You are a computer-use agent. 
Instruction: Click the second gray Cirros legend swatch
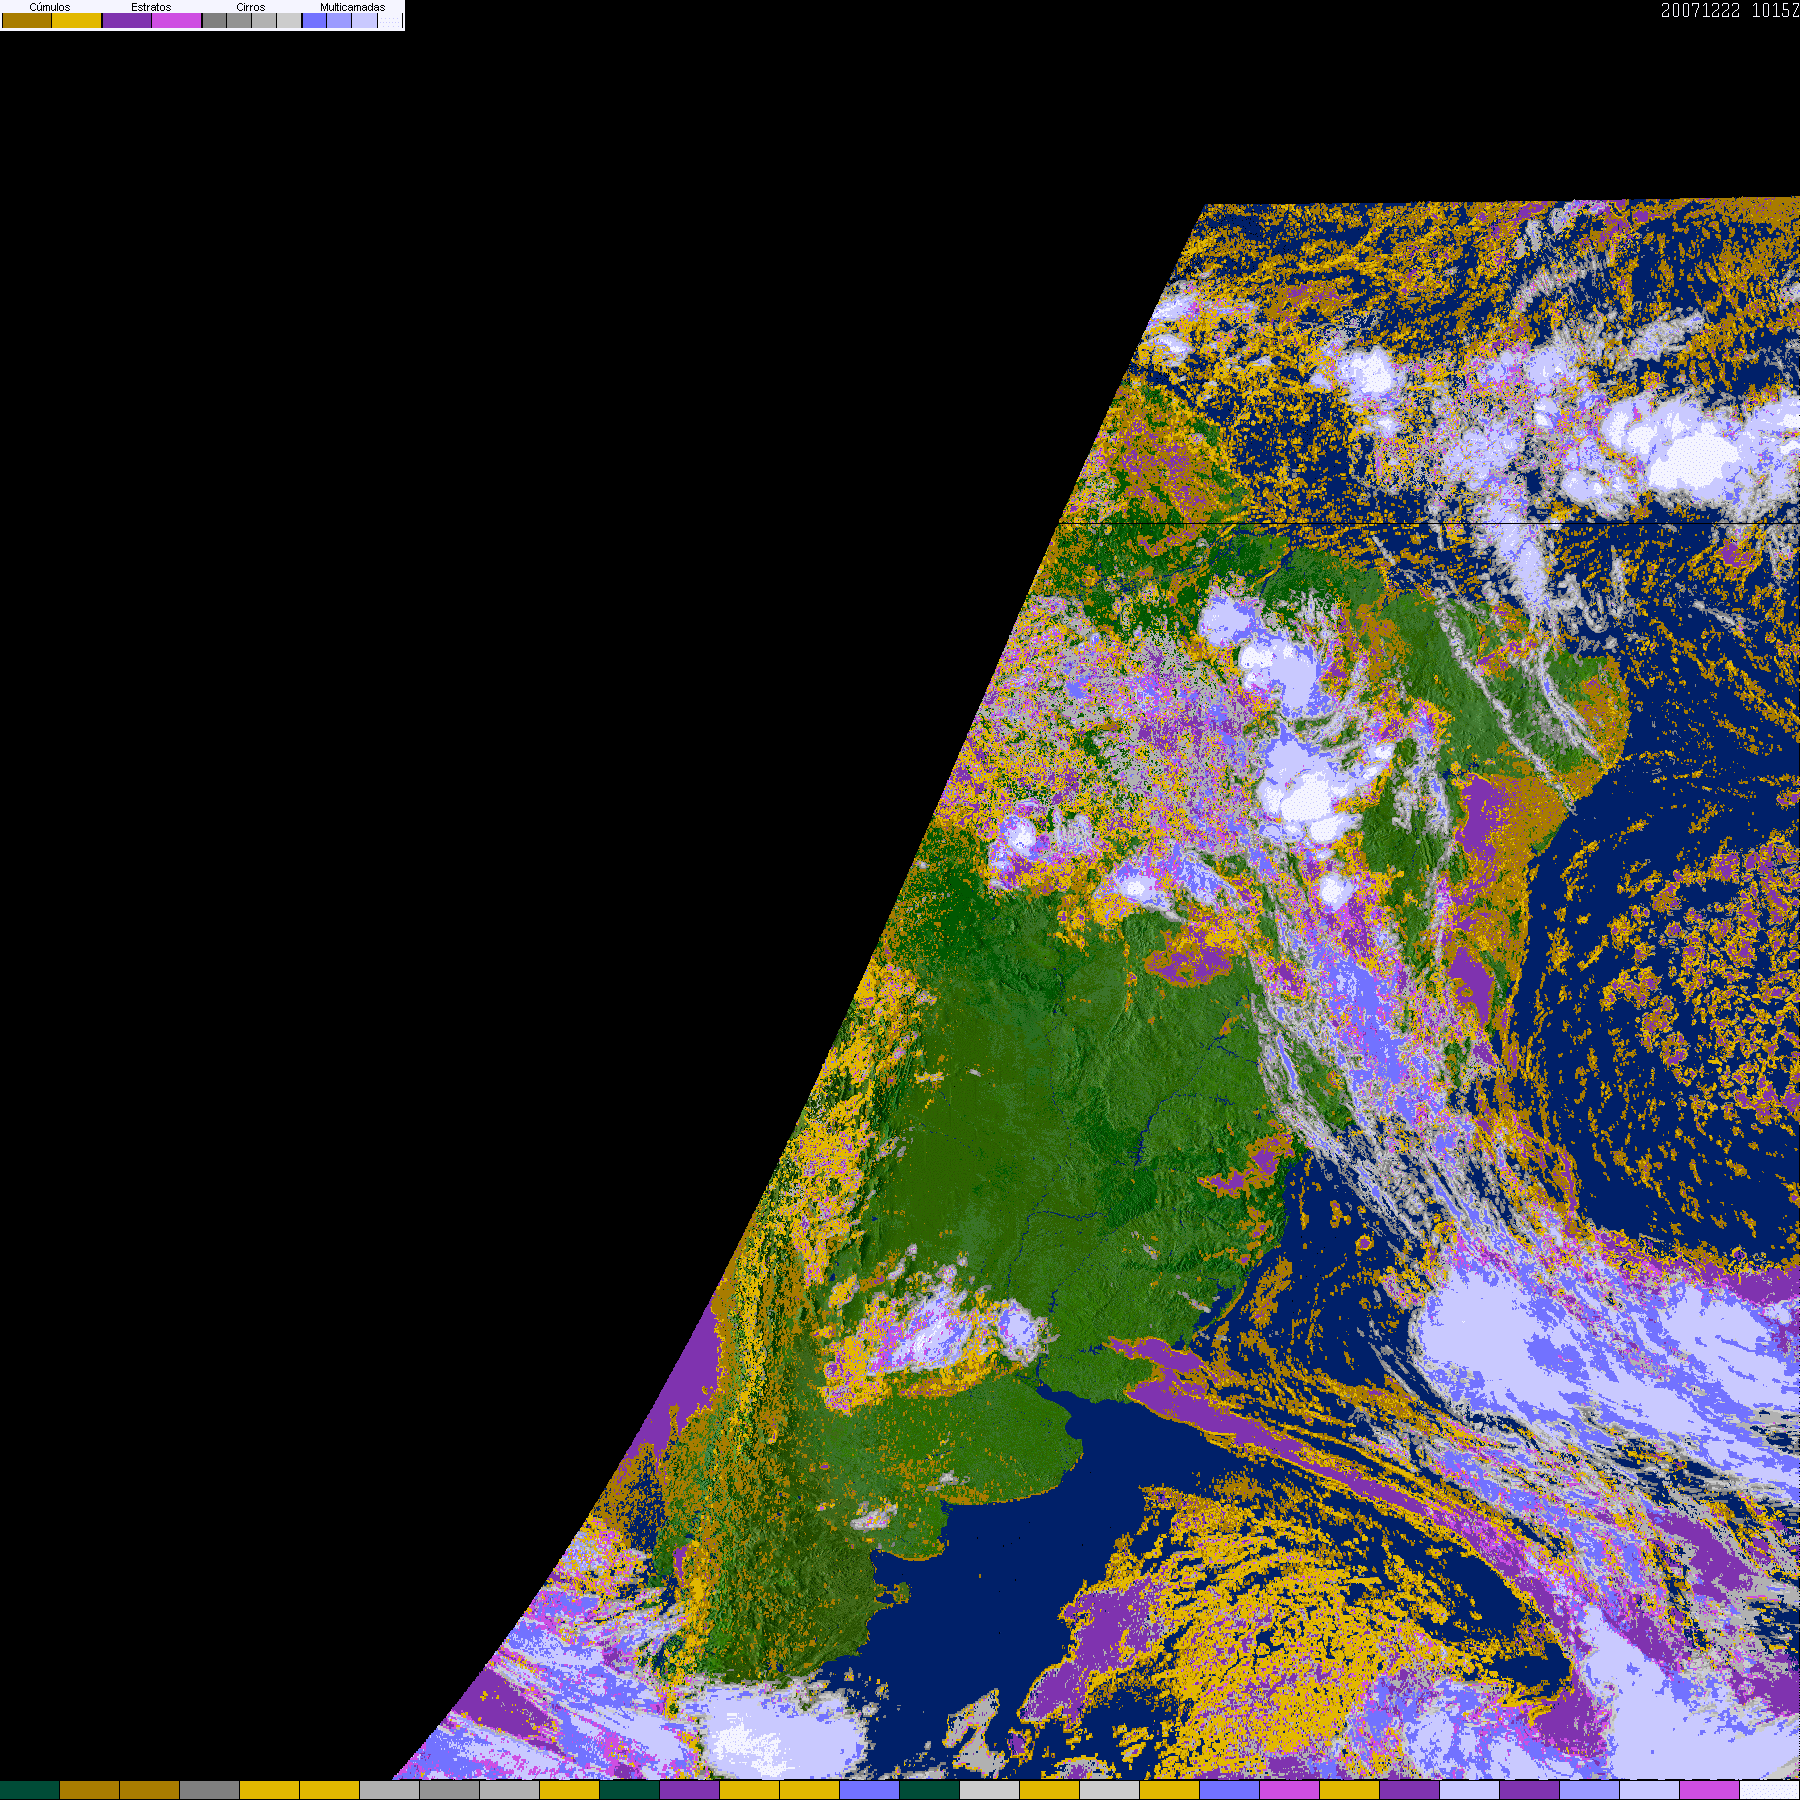pyautogui.click(x=239, y=20)
